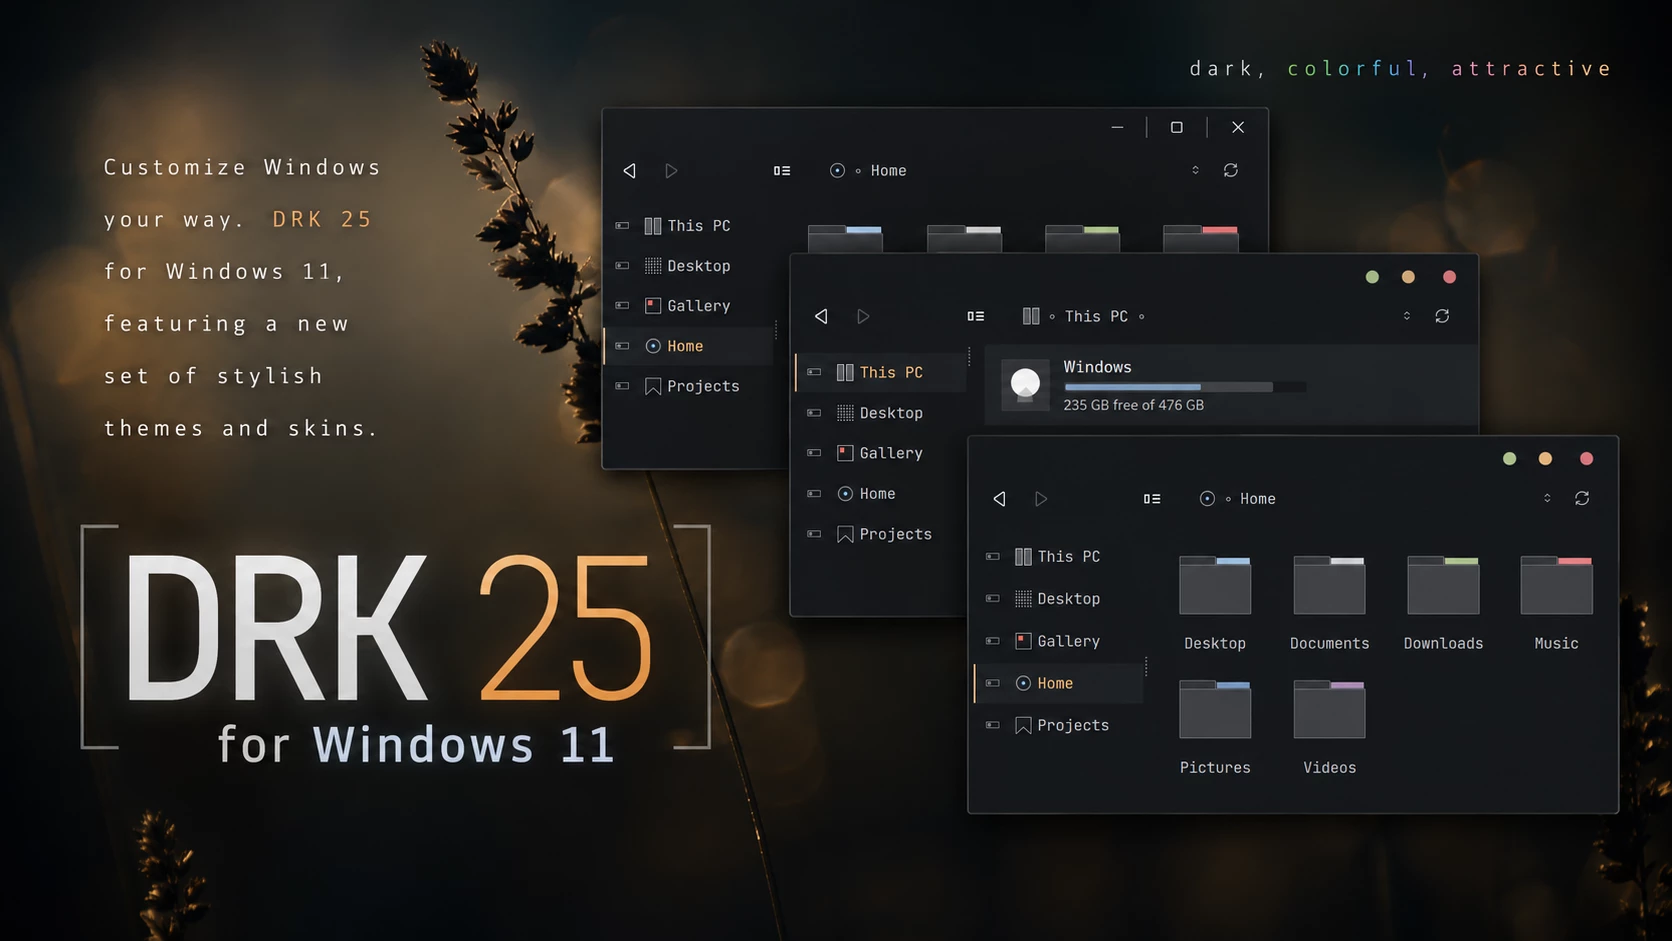Toggle pin beside This PC in front window
The width and height of the screenshot is (1672, 941).
click(992, 556)
